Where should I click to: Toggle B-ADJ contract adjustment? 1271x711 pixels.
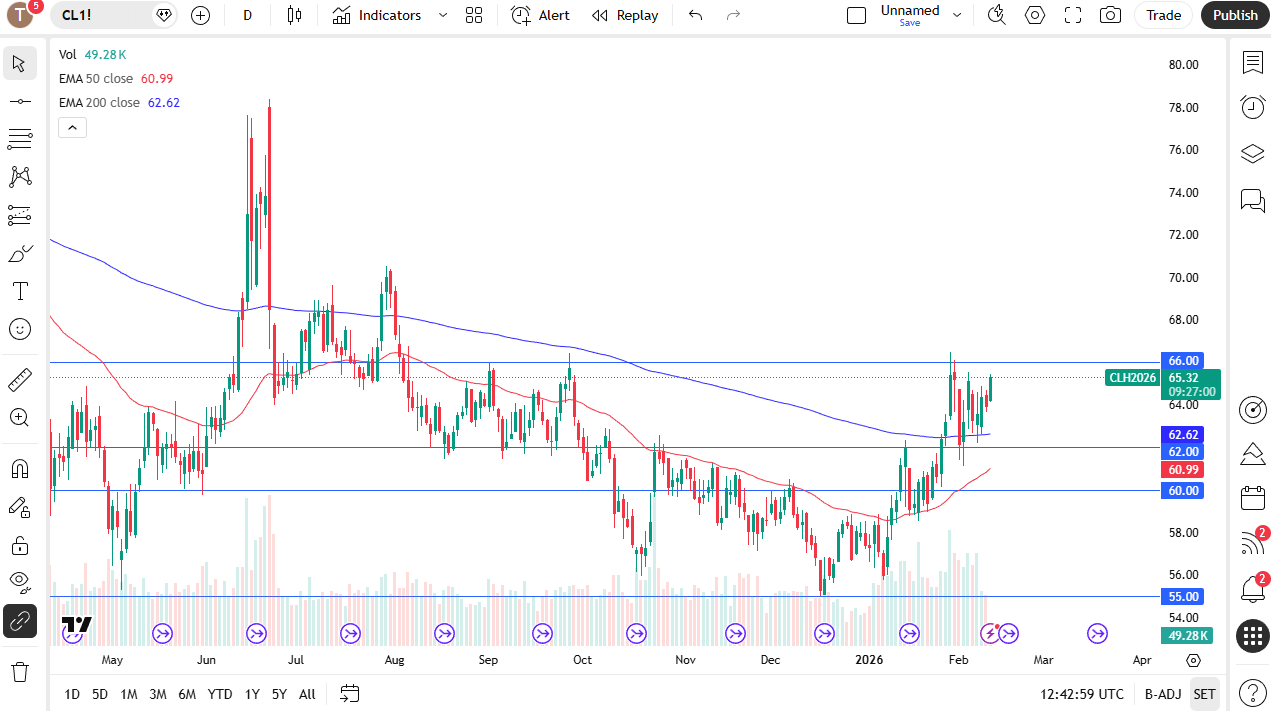click(x=1163, y=694)
